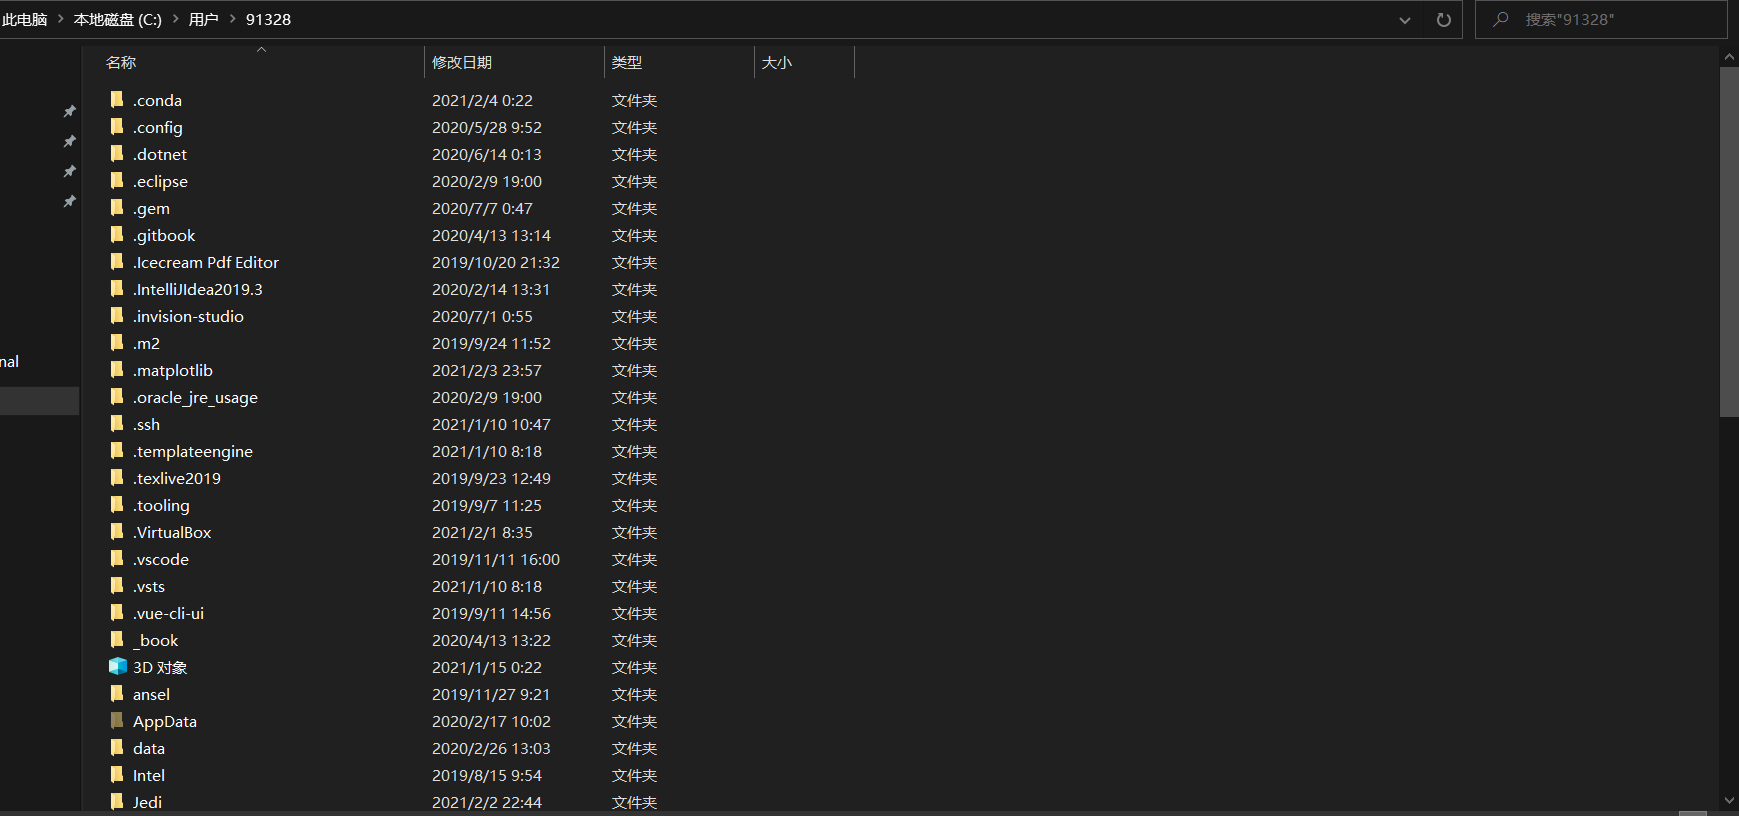1739x816 pixels.
Task: Click date 2020/2/26 13:03
Action: [491, 748]
